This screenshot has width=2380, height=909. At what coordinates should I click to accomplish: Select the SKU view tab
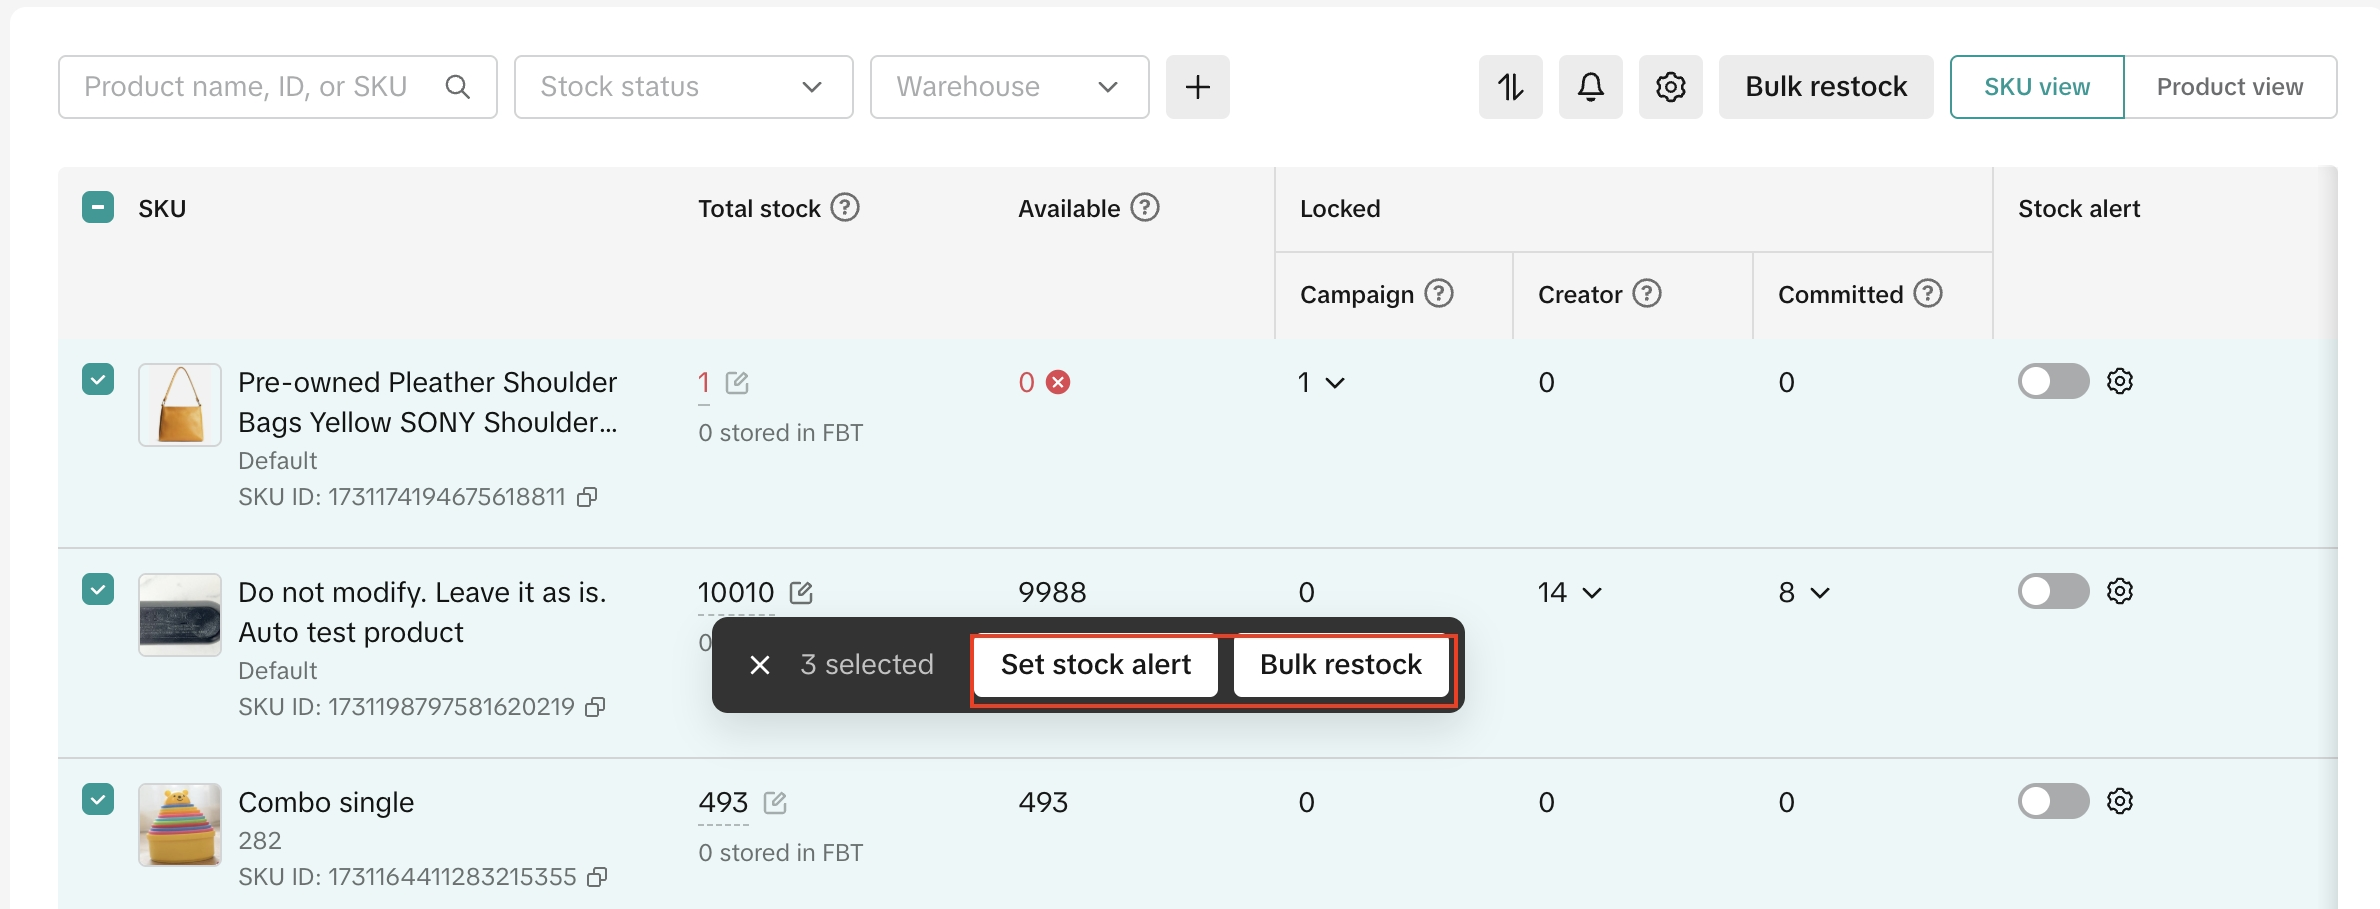click(x=2036, y=87)
